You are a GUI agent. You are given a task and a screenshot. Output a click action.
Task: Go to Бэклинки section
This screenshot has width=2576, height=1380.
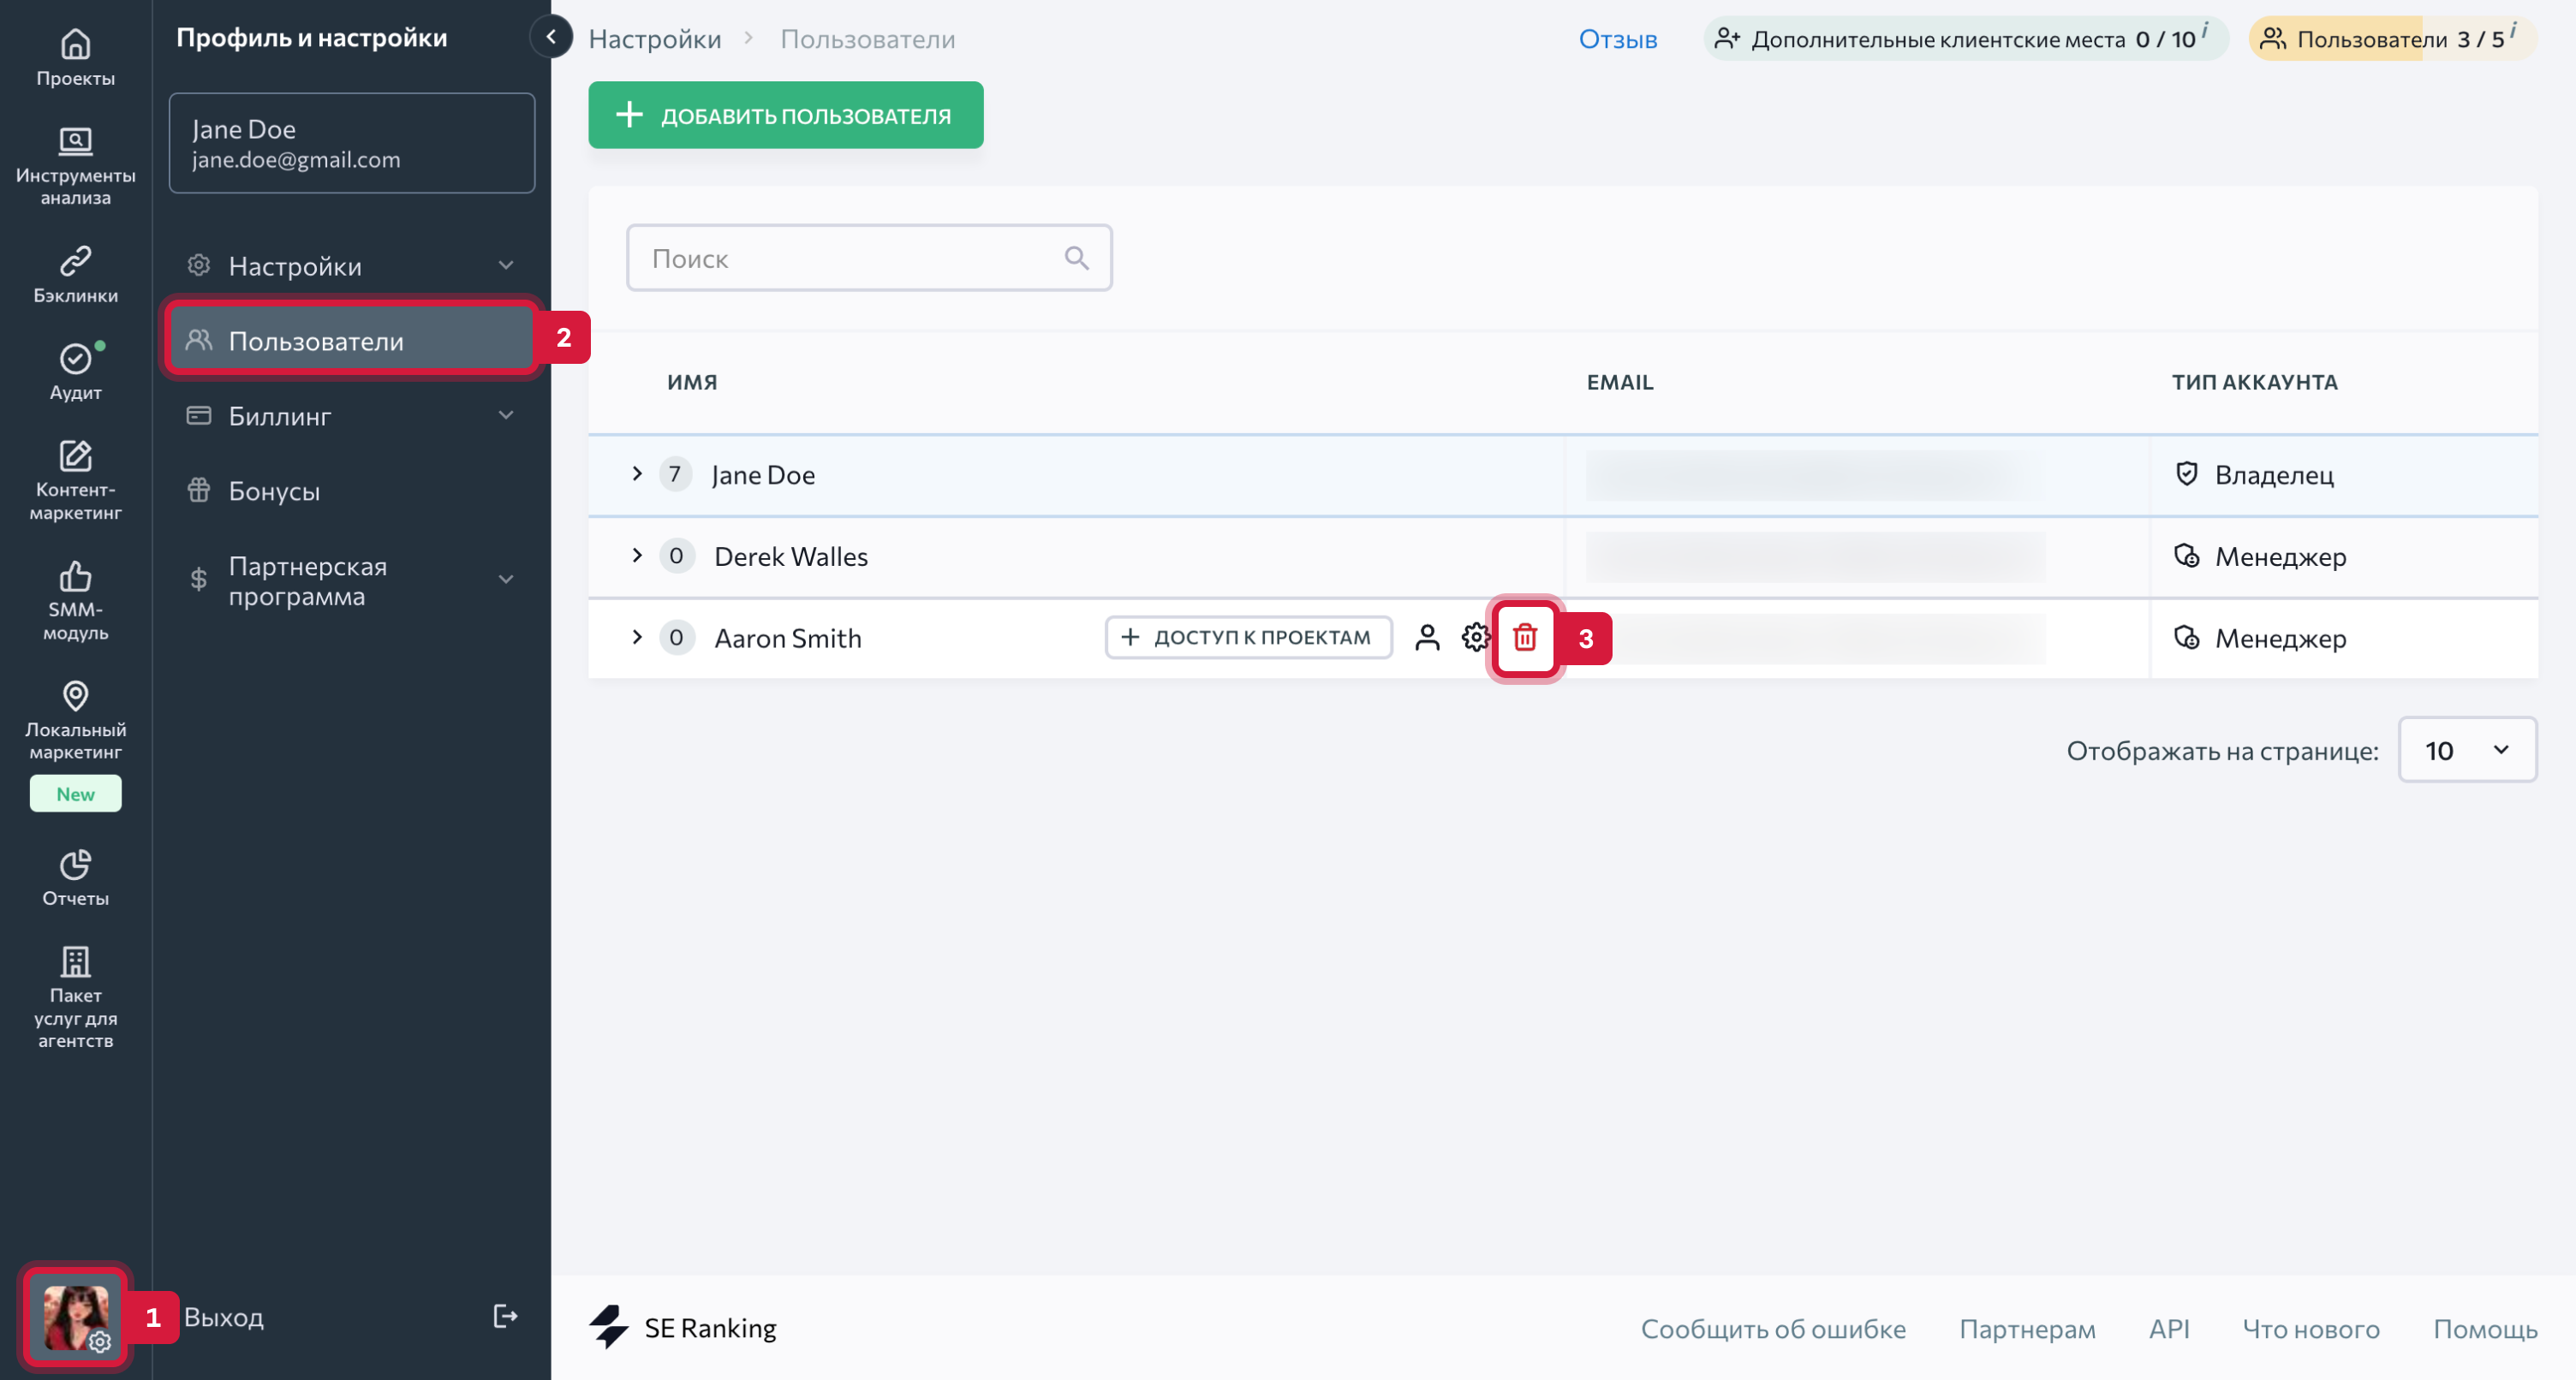coord(75,274)
